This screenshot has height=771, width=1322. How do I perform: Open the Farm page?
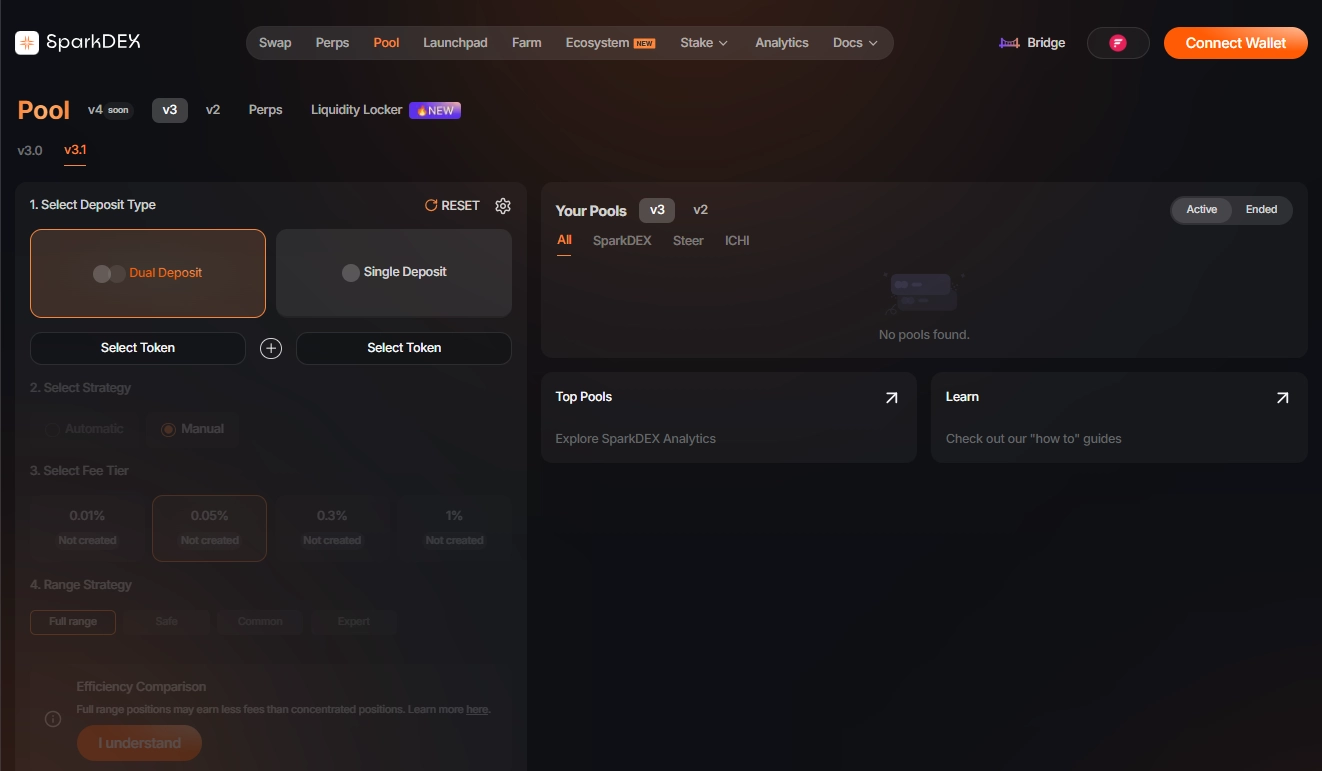point(526,43)
